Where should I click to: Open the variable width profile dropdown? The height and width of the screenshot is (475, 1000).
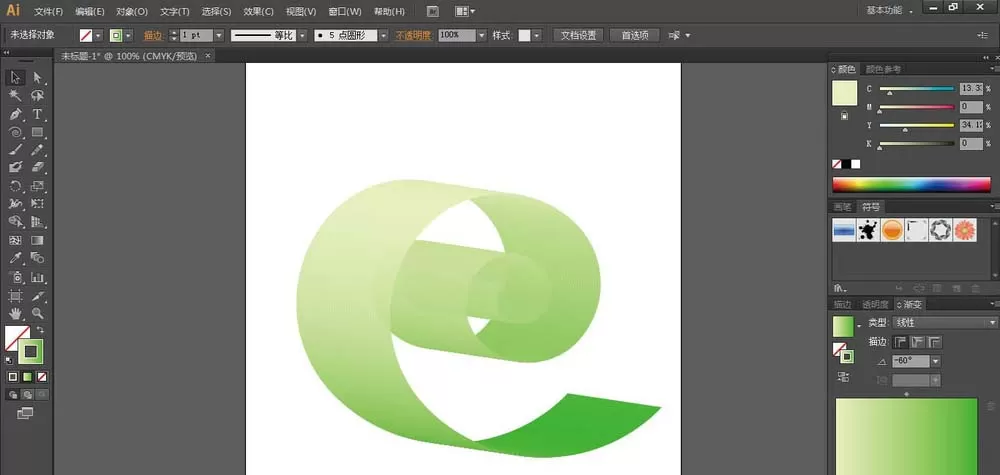(302, 36)
